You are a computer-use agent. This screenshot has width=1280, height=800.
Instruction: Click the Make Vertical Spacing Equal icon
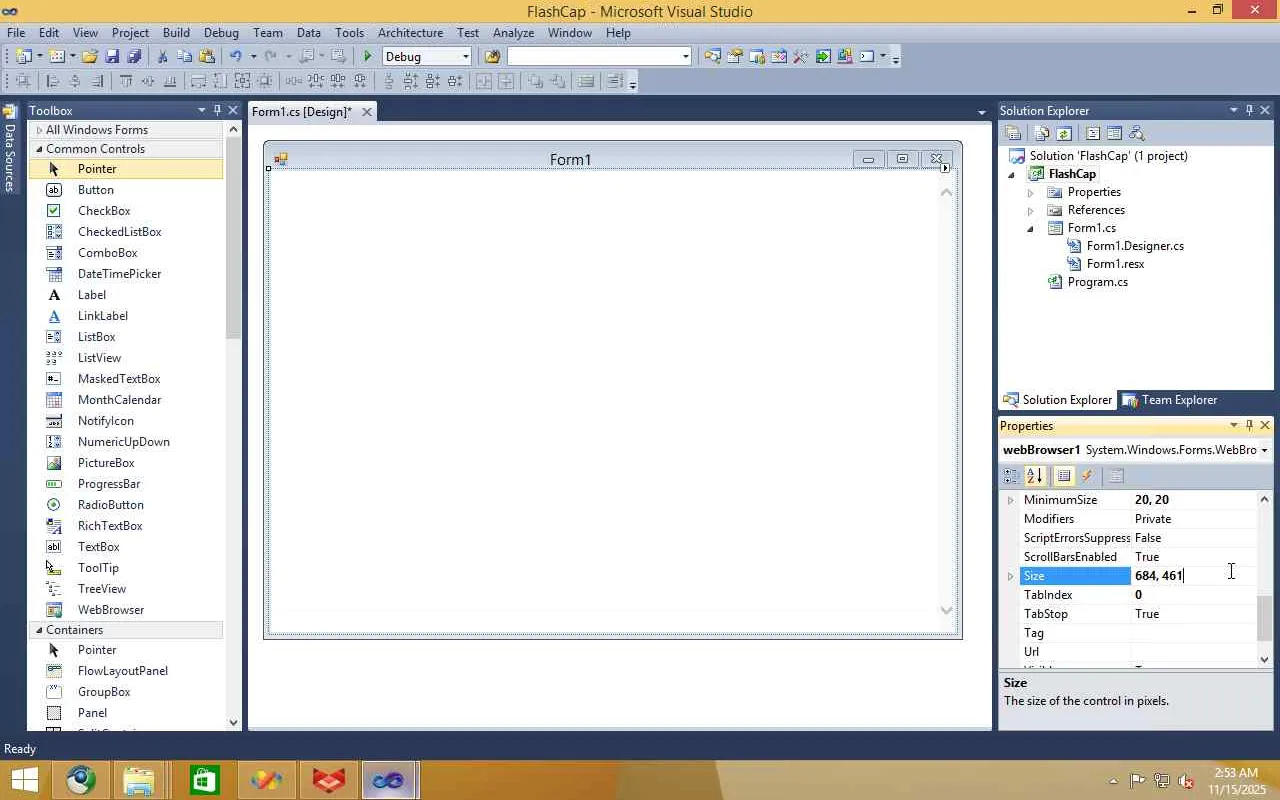(x=389, y=82)
